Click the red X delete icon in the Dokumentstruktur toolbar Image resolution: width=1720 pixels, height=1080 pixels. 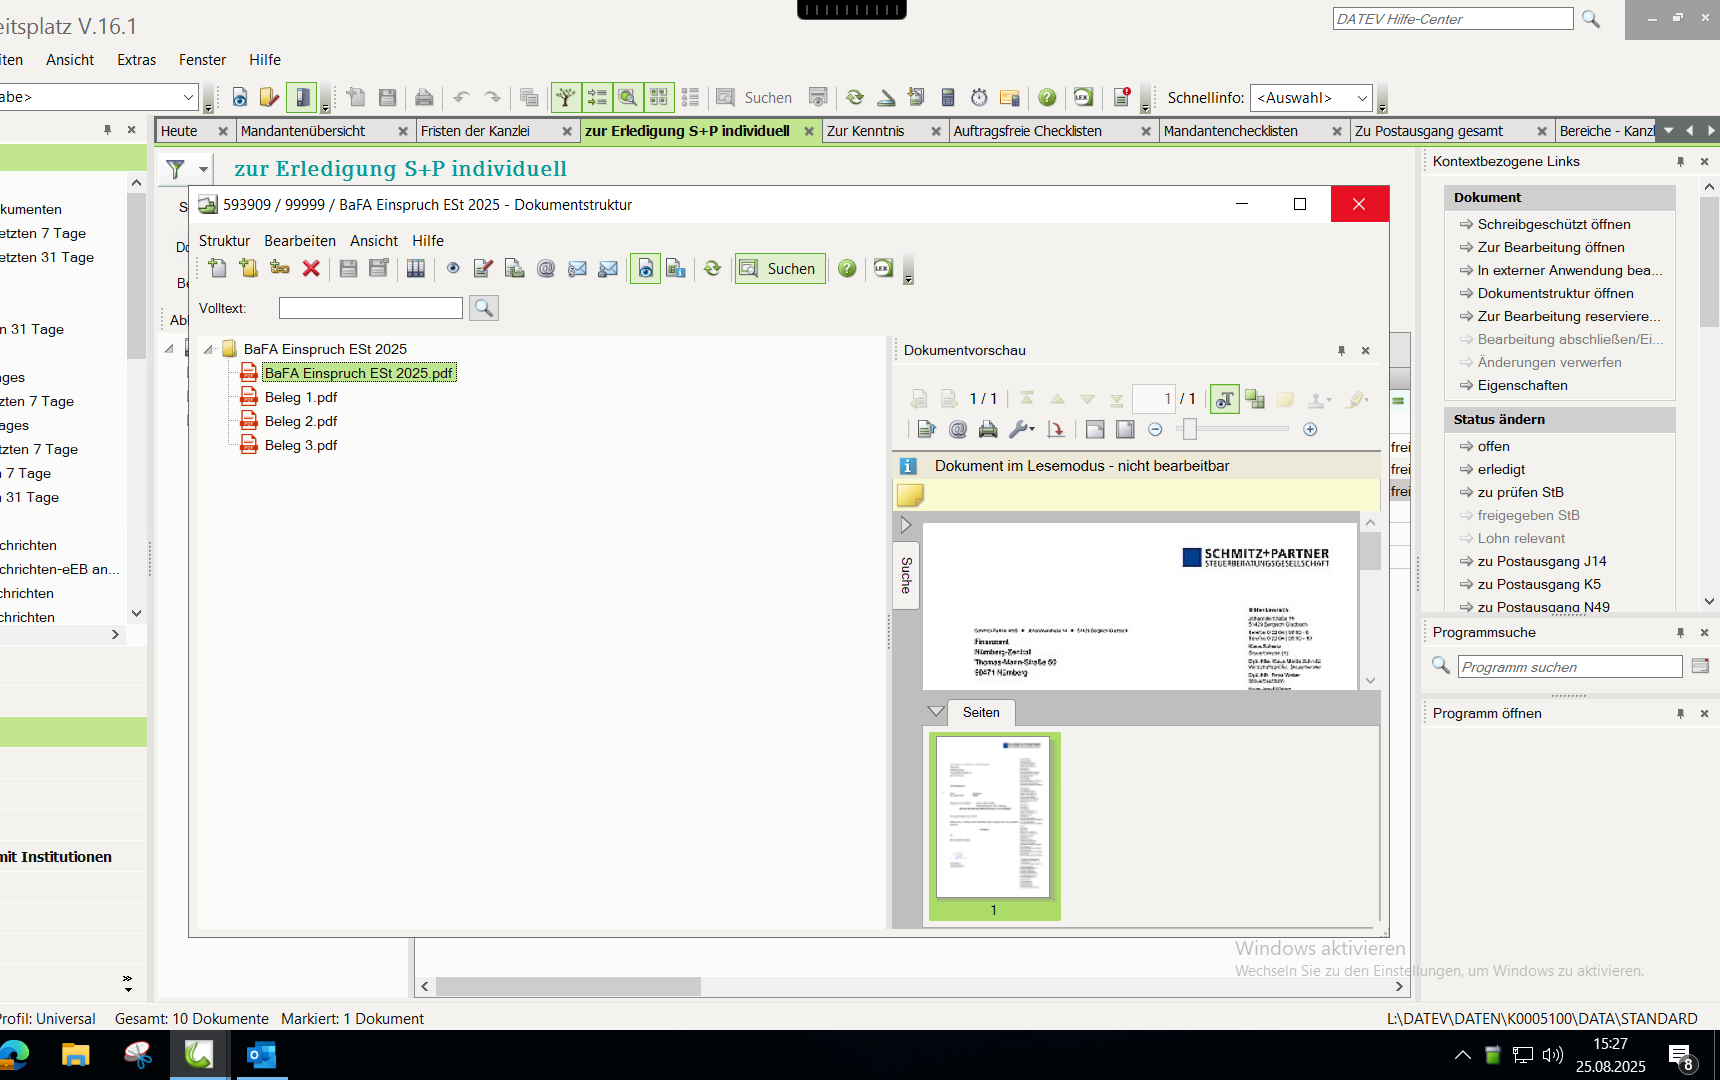point(311,268)
